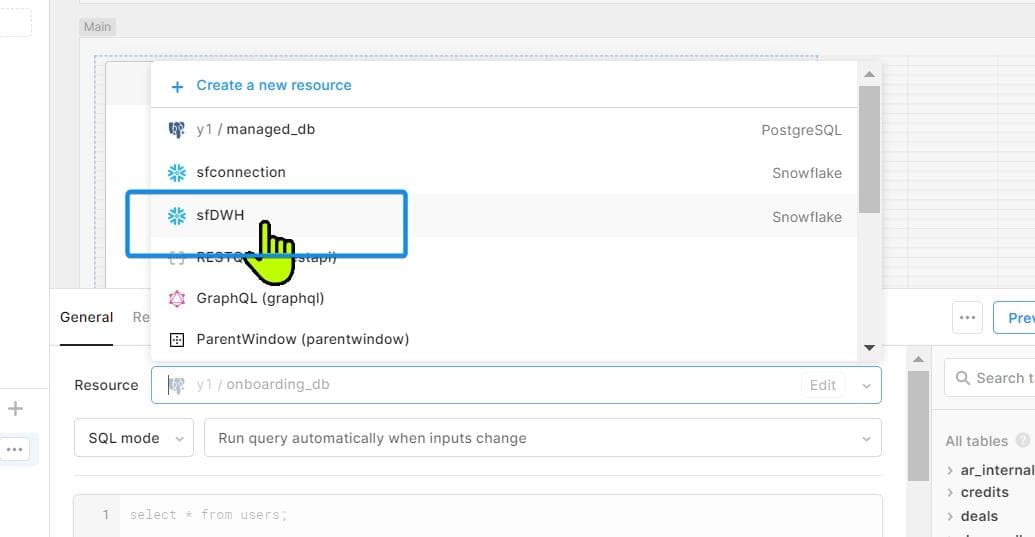Expand the Resource selector chevron

pyautogui.click(x=865, y=385)
